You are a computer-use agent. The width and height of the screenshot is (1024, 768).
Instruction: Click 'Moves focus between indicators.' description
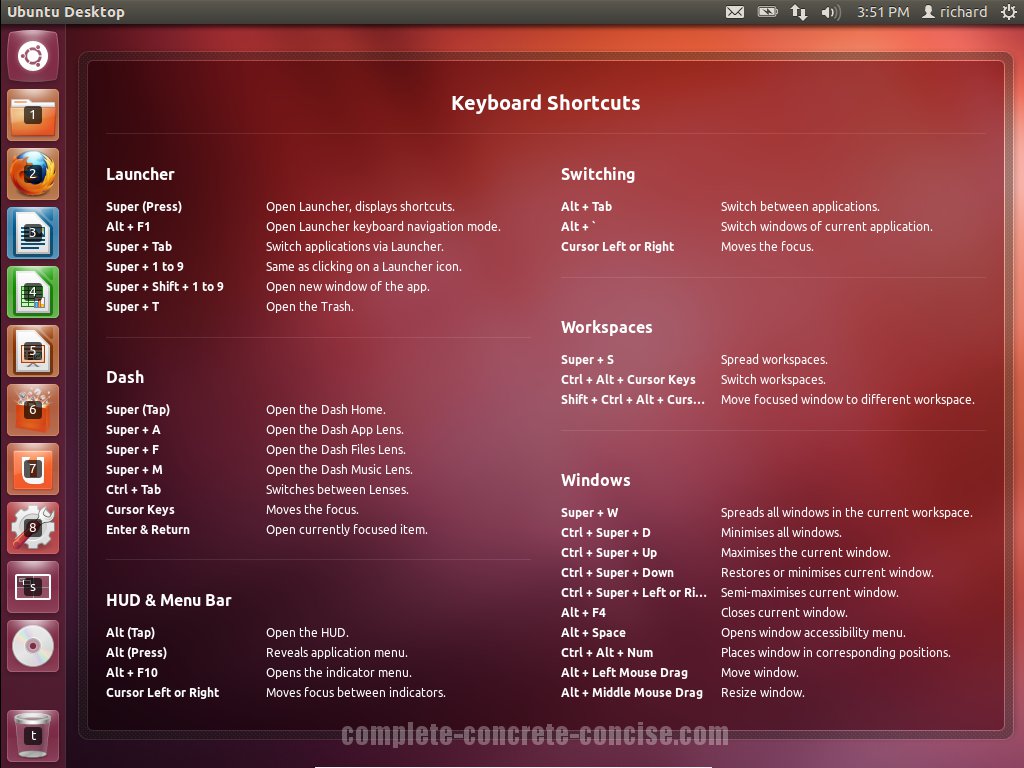(x=355, y=693)
